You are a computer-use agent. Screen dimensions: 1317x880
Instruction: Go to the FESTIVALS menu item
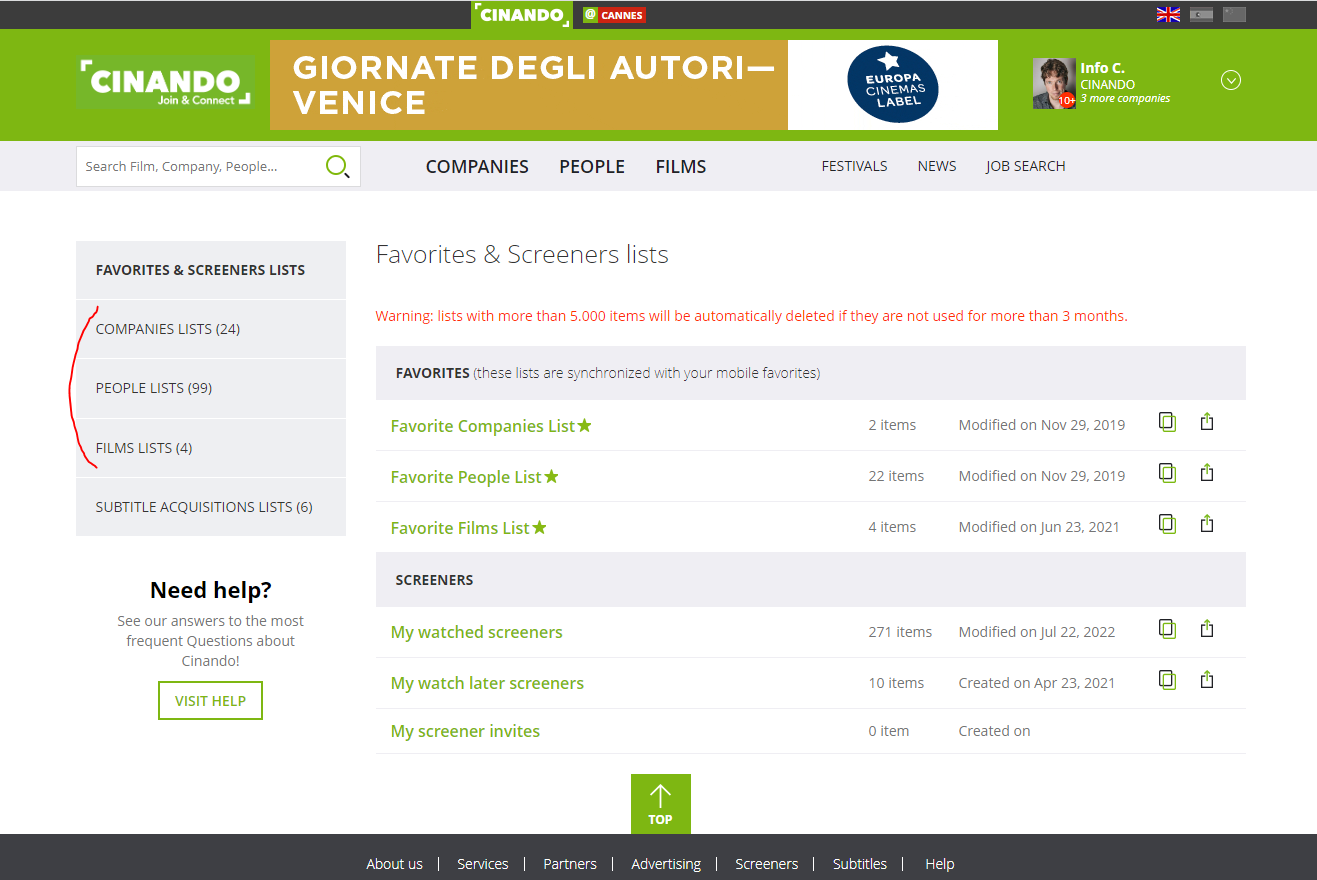pos(854,166)
